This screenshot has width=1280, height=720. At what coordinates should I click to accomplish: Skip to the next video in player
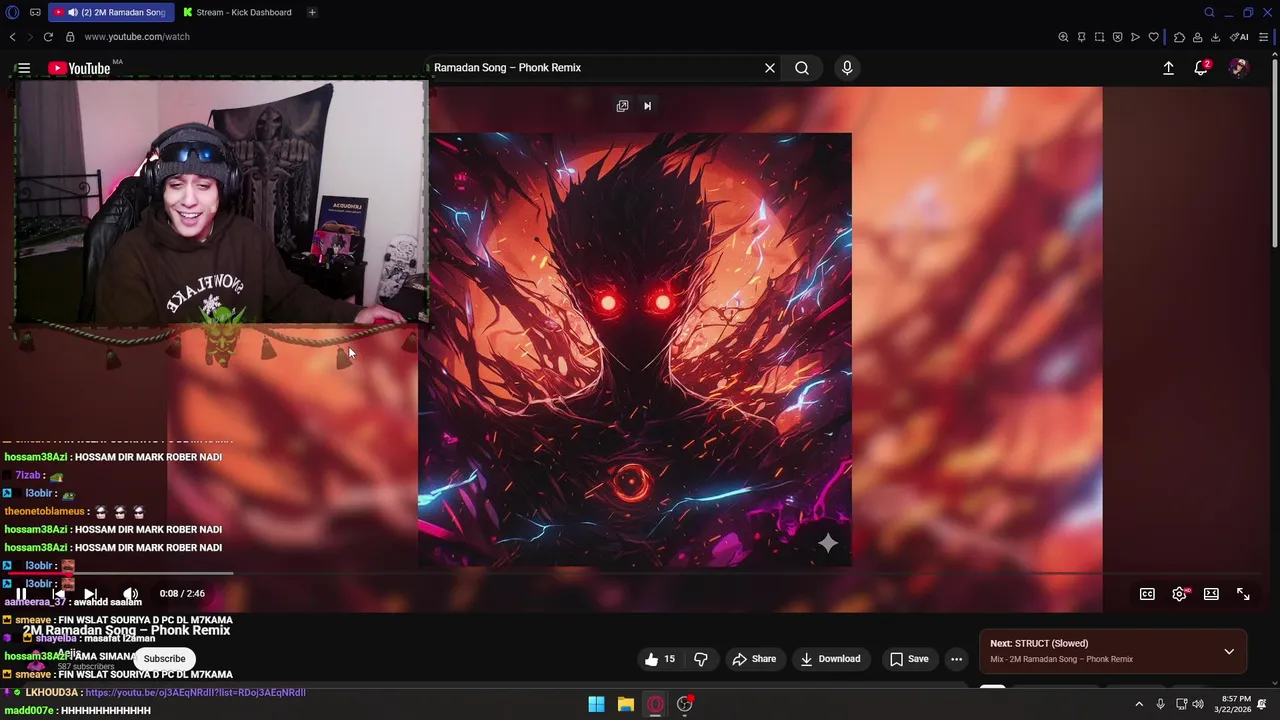click(x=90, y=594)
